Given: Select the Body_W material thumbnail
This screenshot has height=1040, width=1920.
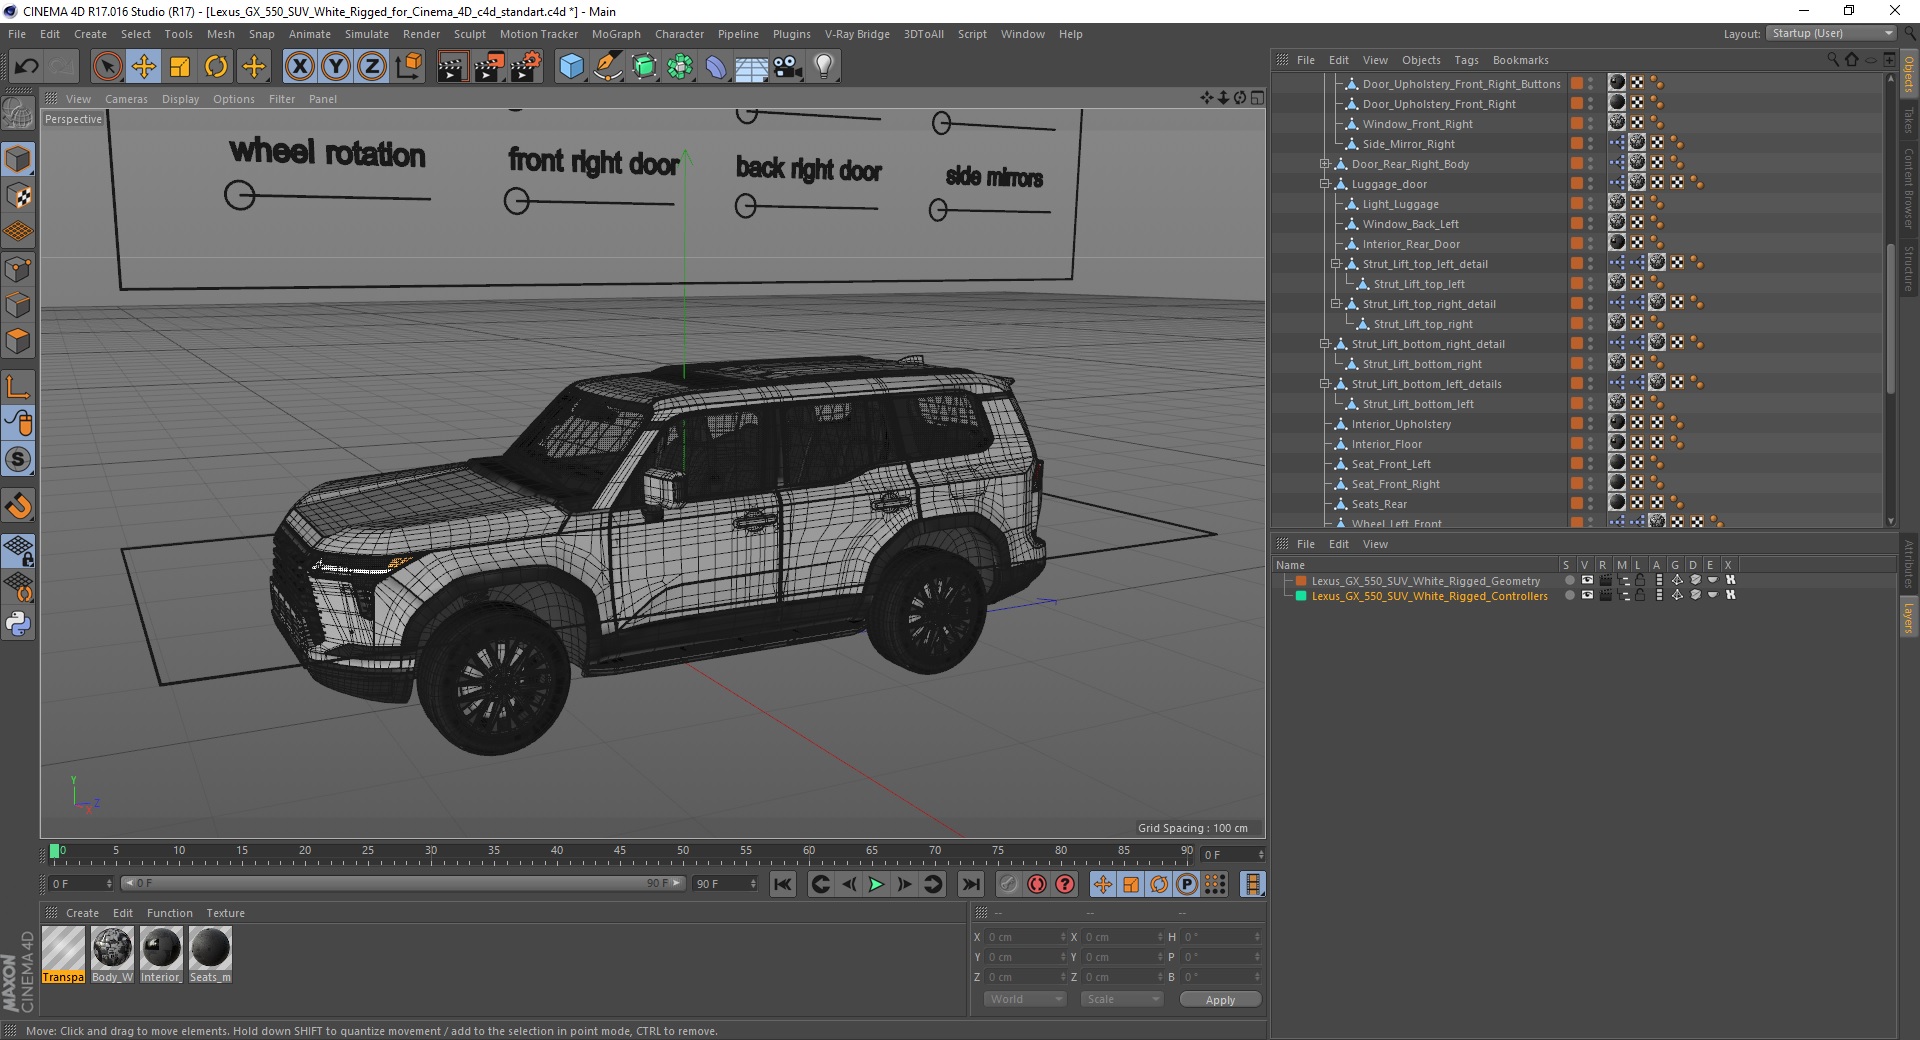Looking at the screenshot, I should (112, 954).
